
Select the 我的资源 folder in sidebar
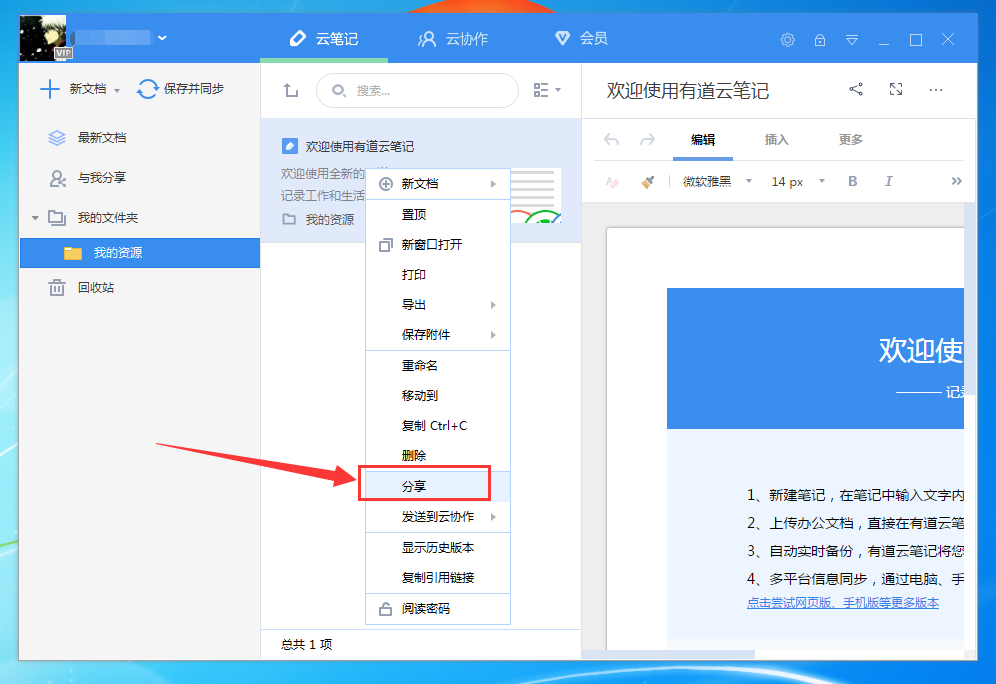[x=140, y=253]
